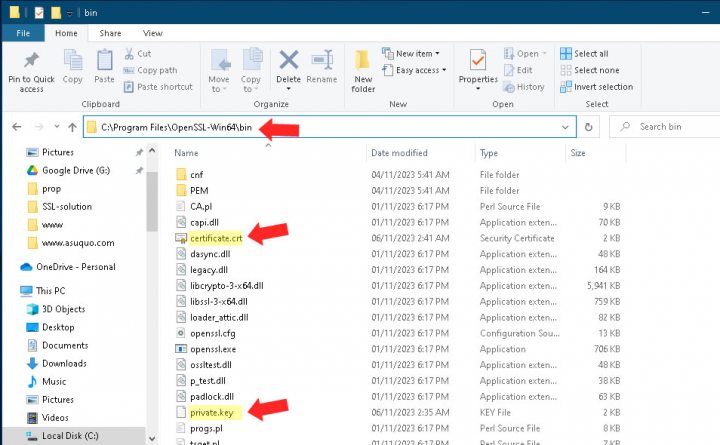Viewport: 720px width, 445px height.
Task: Click the Delete icon in Organize group
Action: click(288, 63)
